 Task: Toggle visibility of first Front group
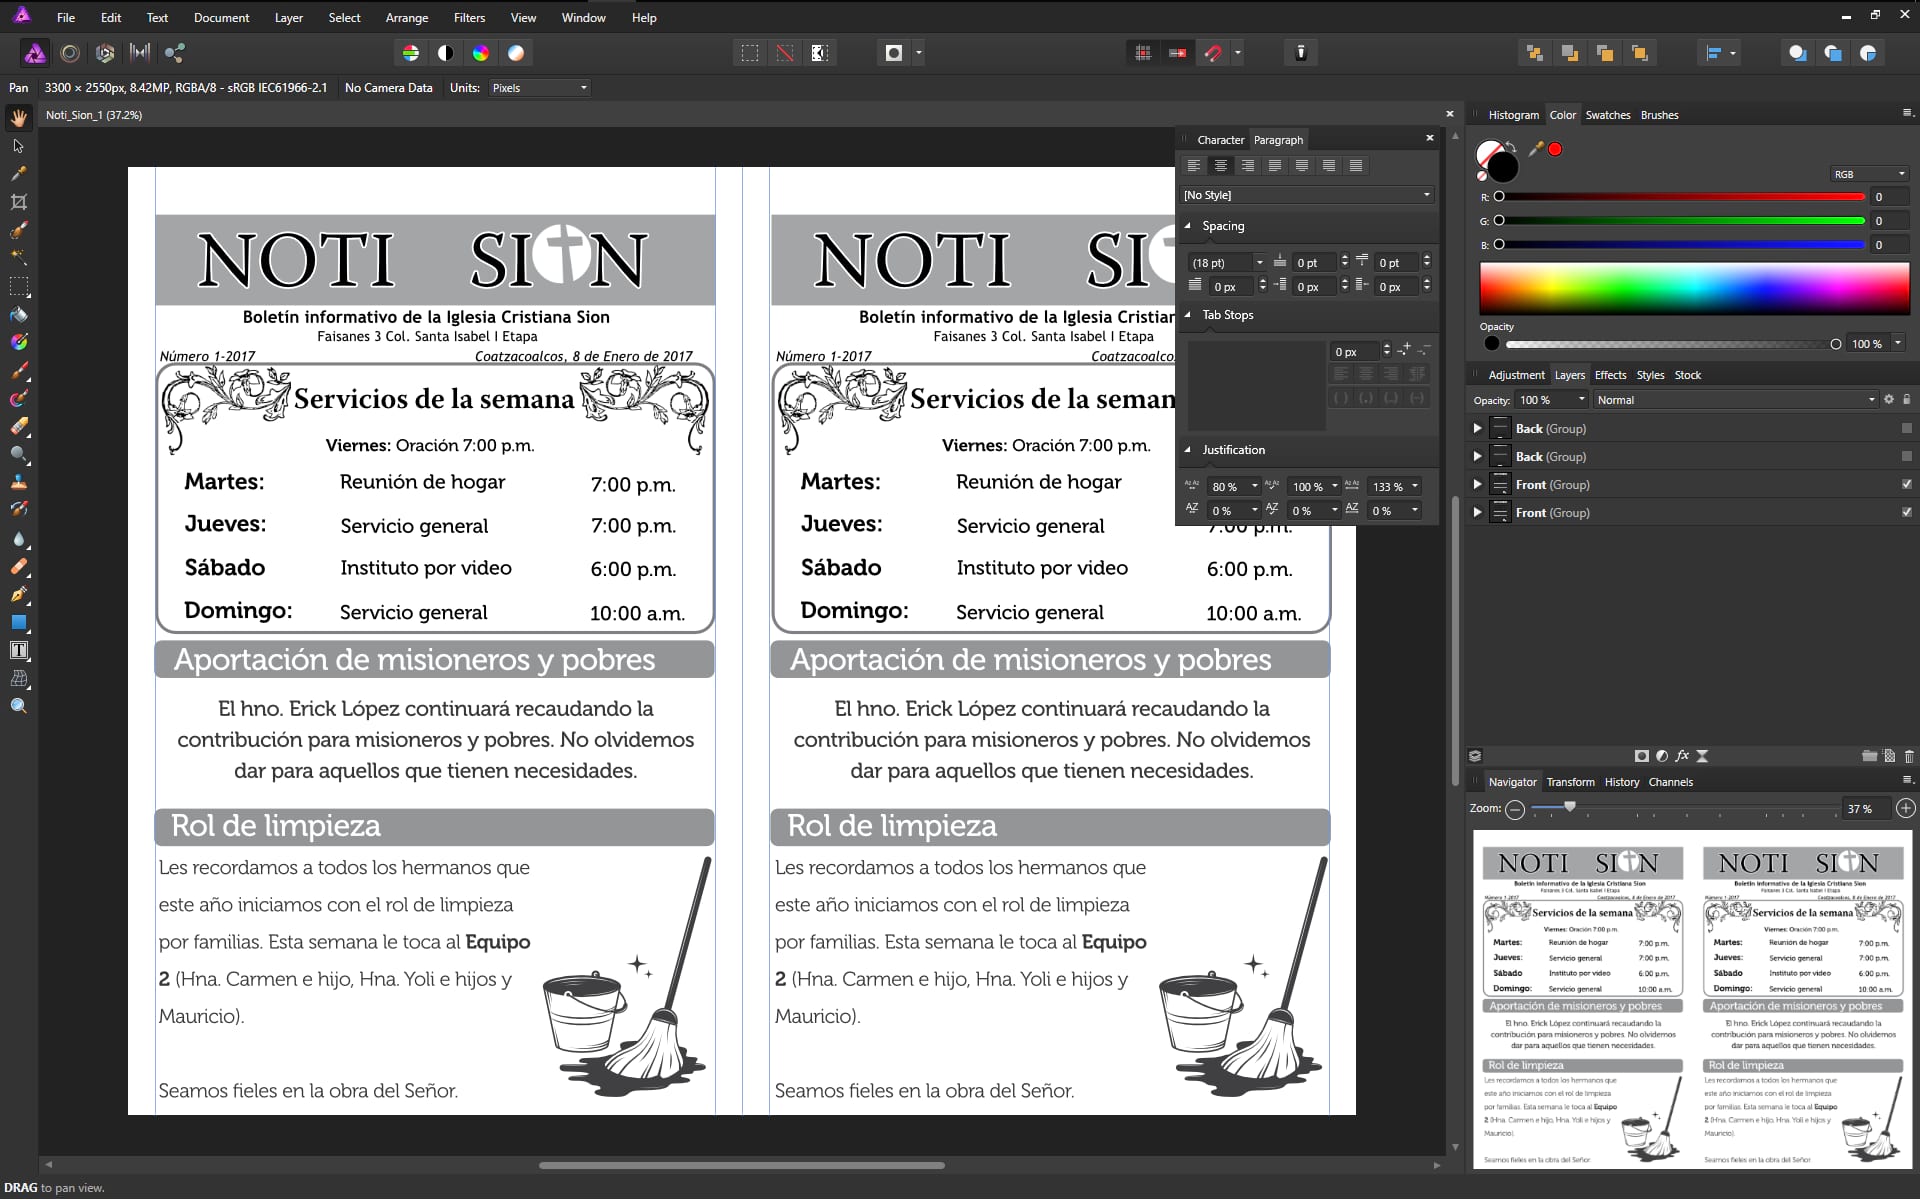(1906, 484)
